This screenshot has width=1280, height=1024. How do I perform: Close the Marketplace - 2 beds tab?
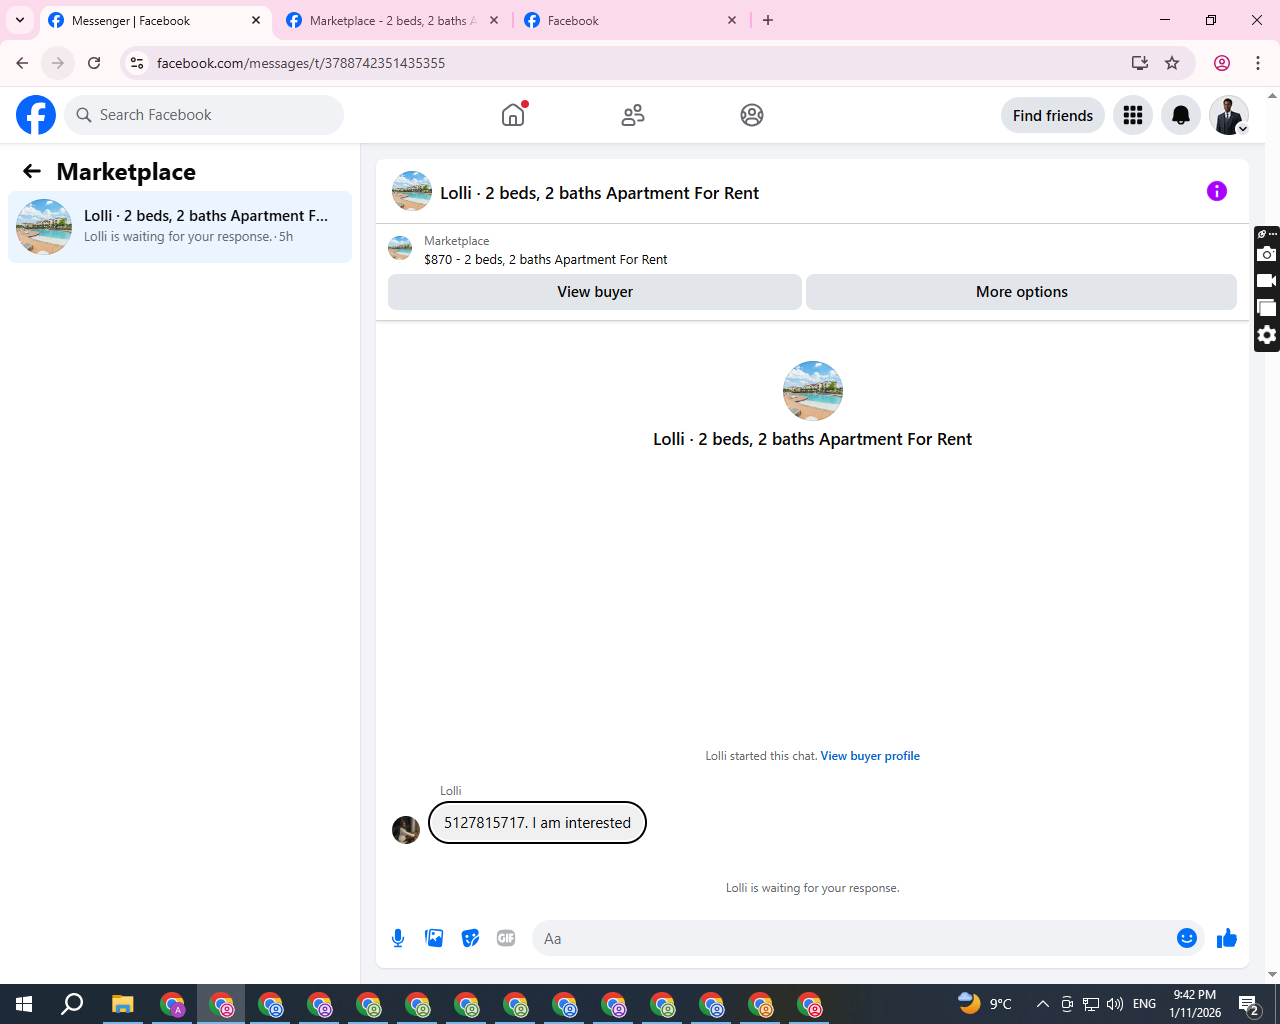(494, 20)
